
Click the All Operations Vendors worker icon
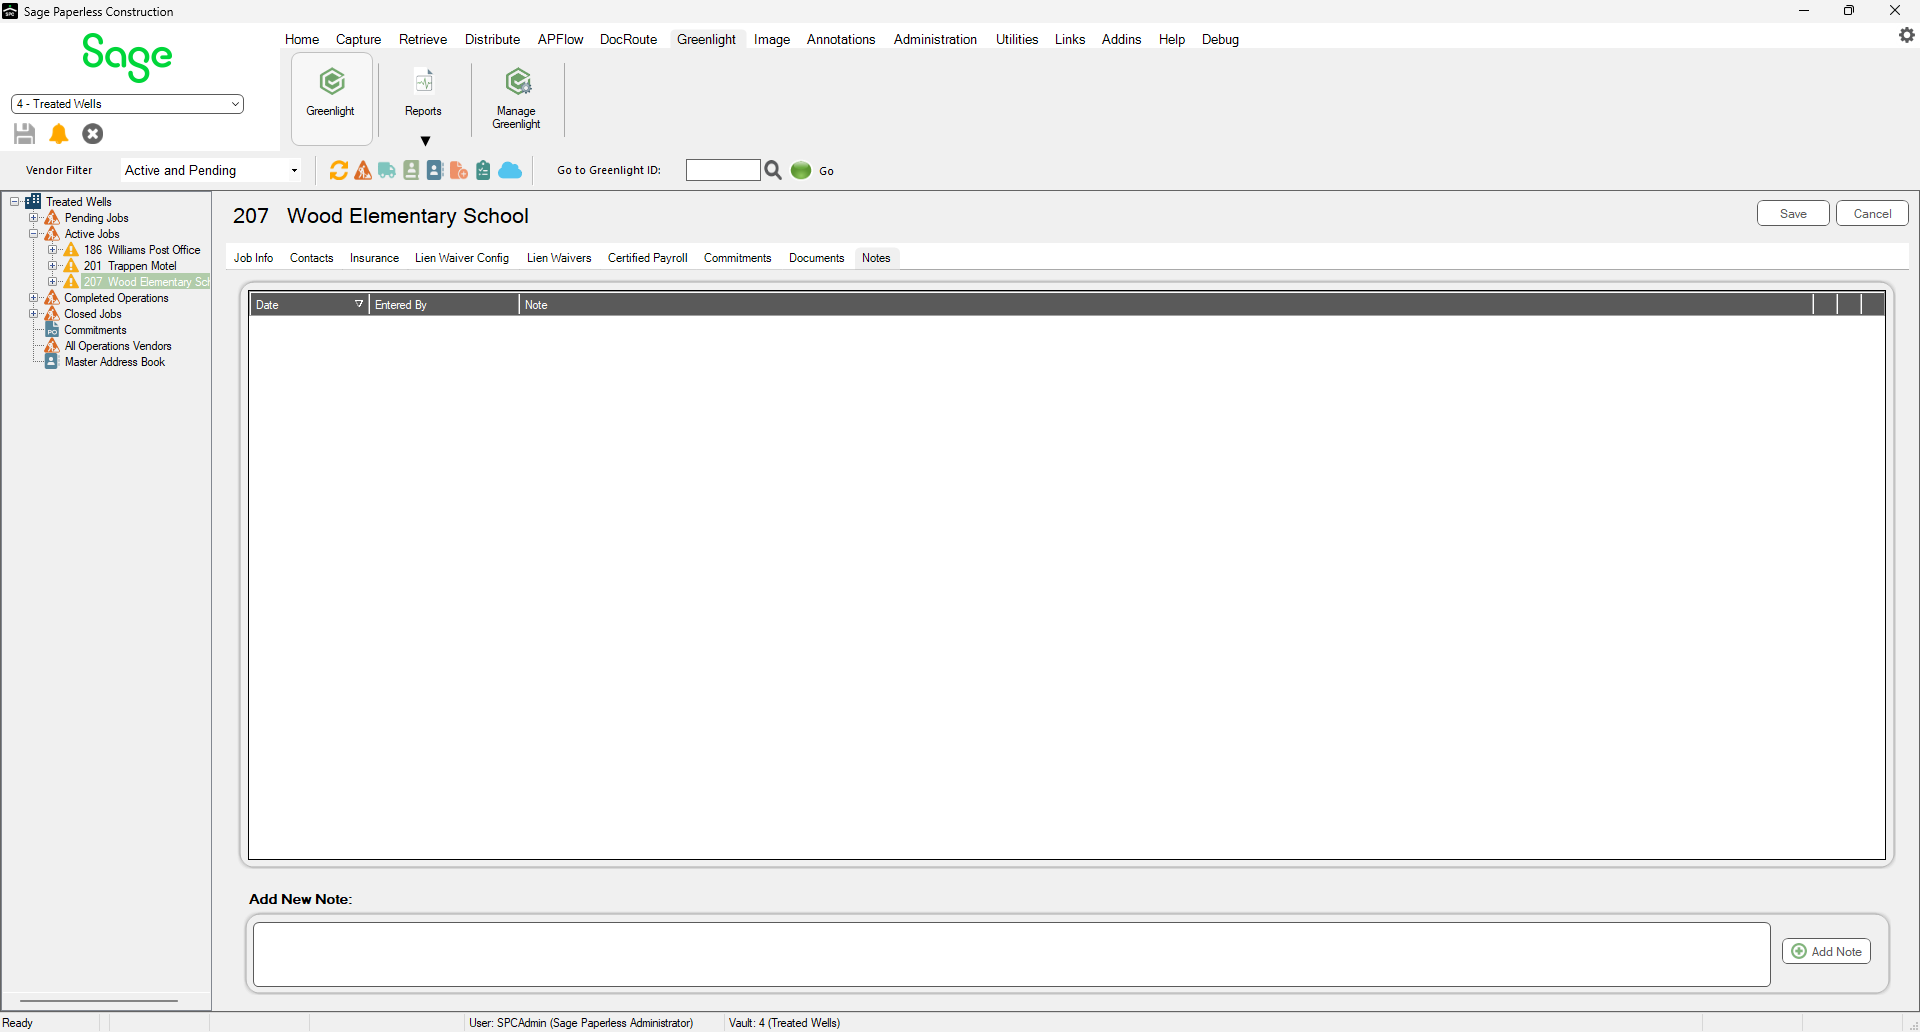pos(52,346)
